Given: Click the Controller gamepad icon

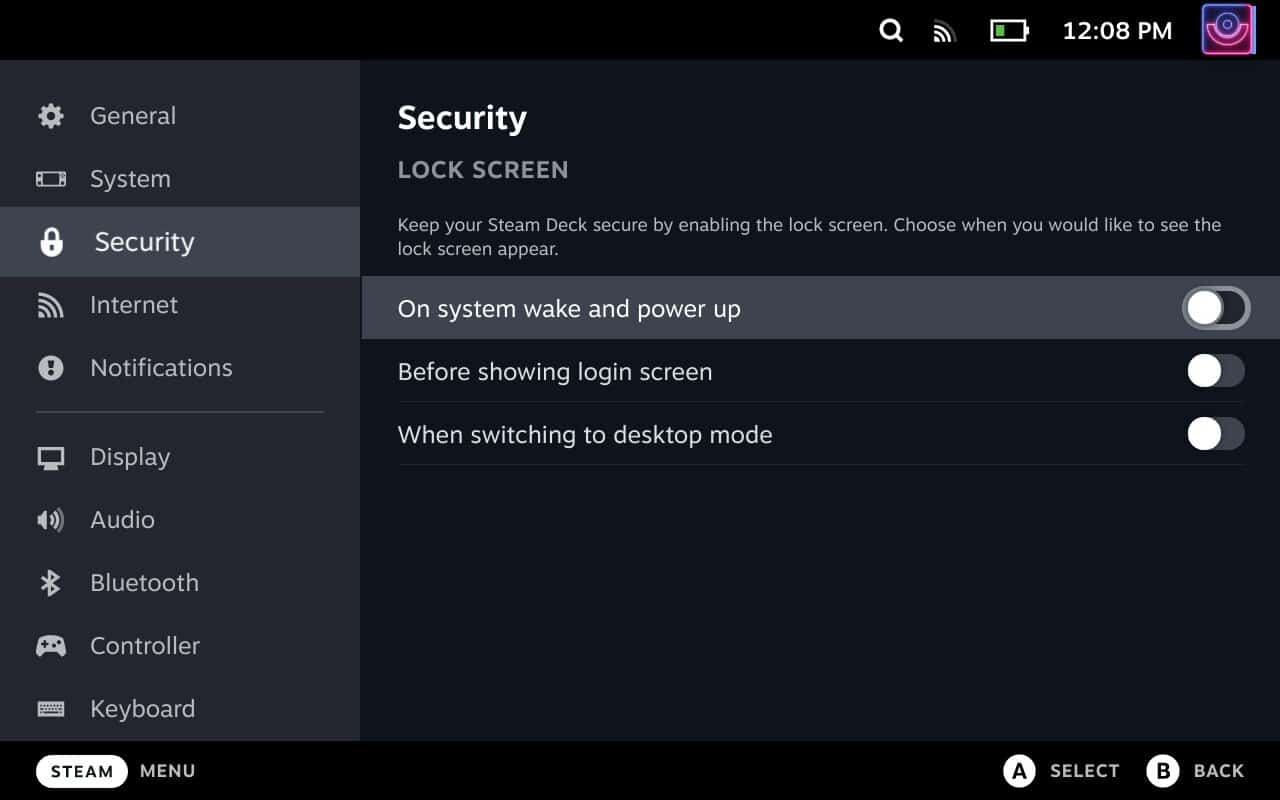Looking at the screenshot, I should point(51,646).
